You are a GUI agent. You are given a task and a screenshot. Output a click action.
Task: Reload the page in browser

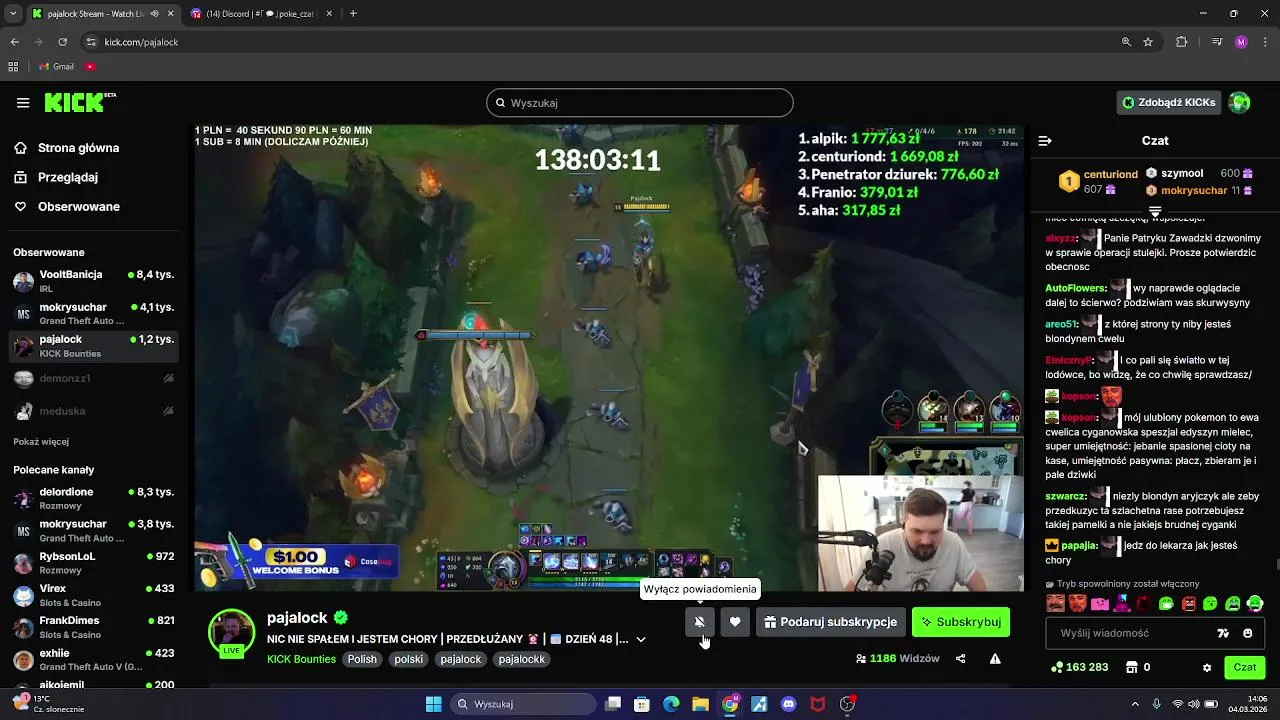(63, 42)
